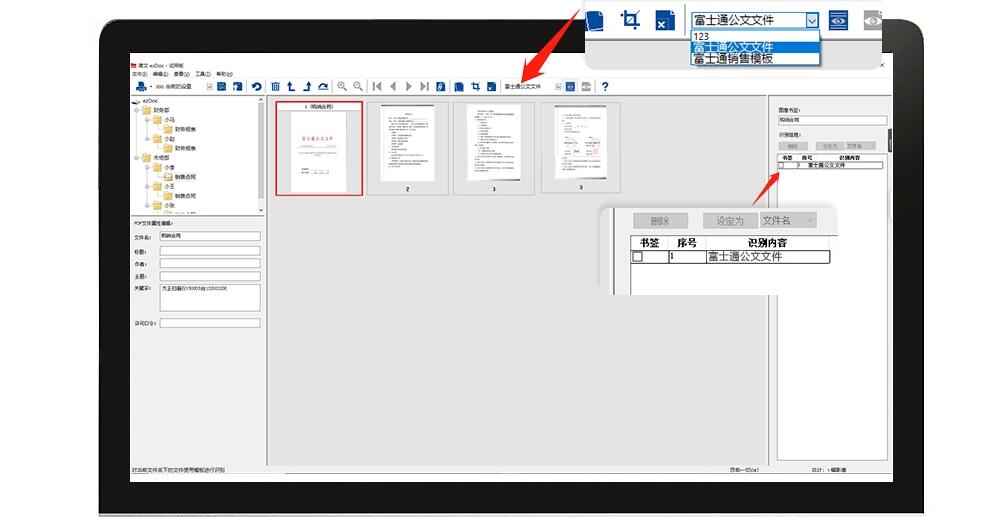Click the paperclip attachment icon
Viewport: 990px width, 517px height.
pyautogui.click(x=440, y=86)
